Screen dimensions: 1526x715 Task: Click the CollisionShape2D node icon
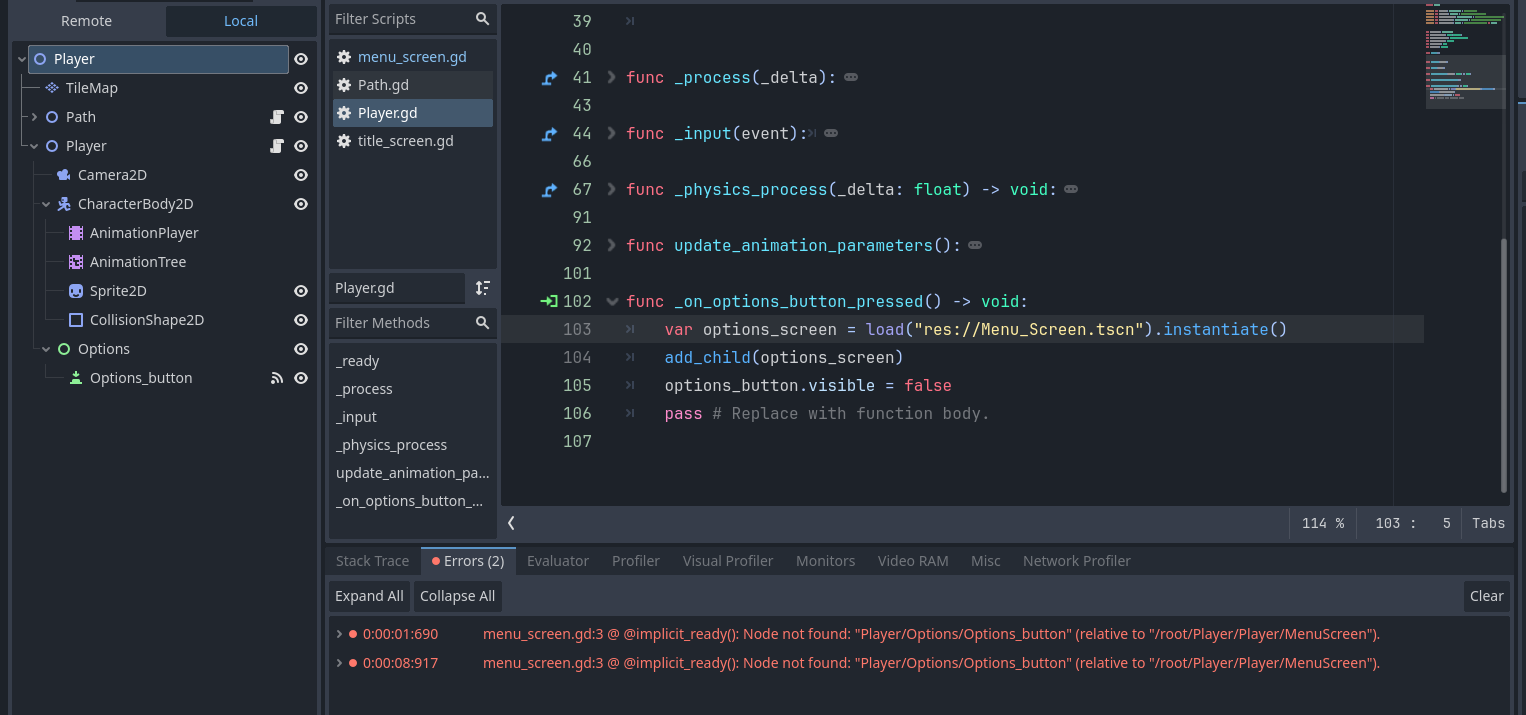pos(76,320)
